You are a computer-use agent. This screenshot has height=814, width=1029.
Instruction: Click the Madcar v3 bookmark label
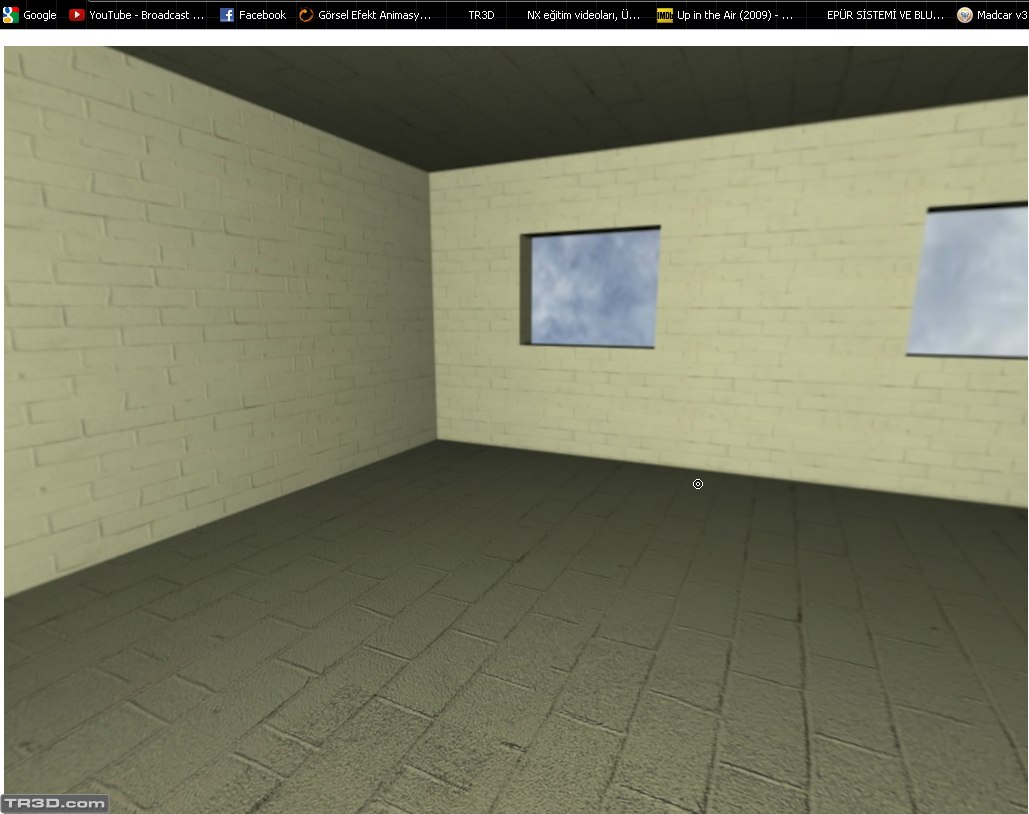1002,15
